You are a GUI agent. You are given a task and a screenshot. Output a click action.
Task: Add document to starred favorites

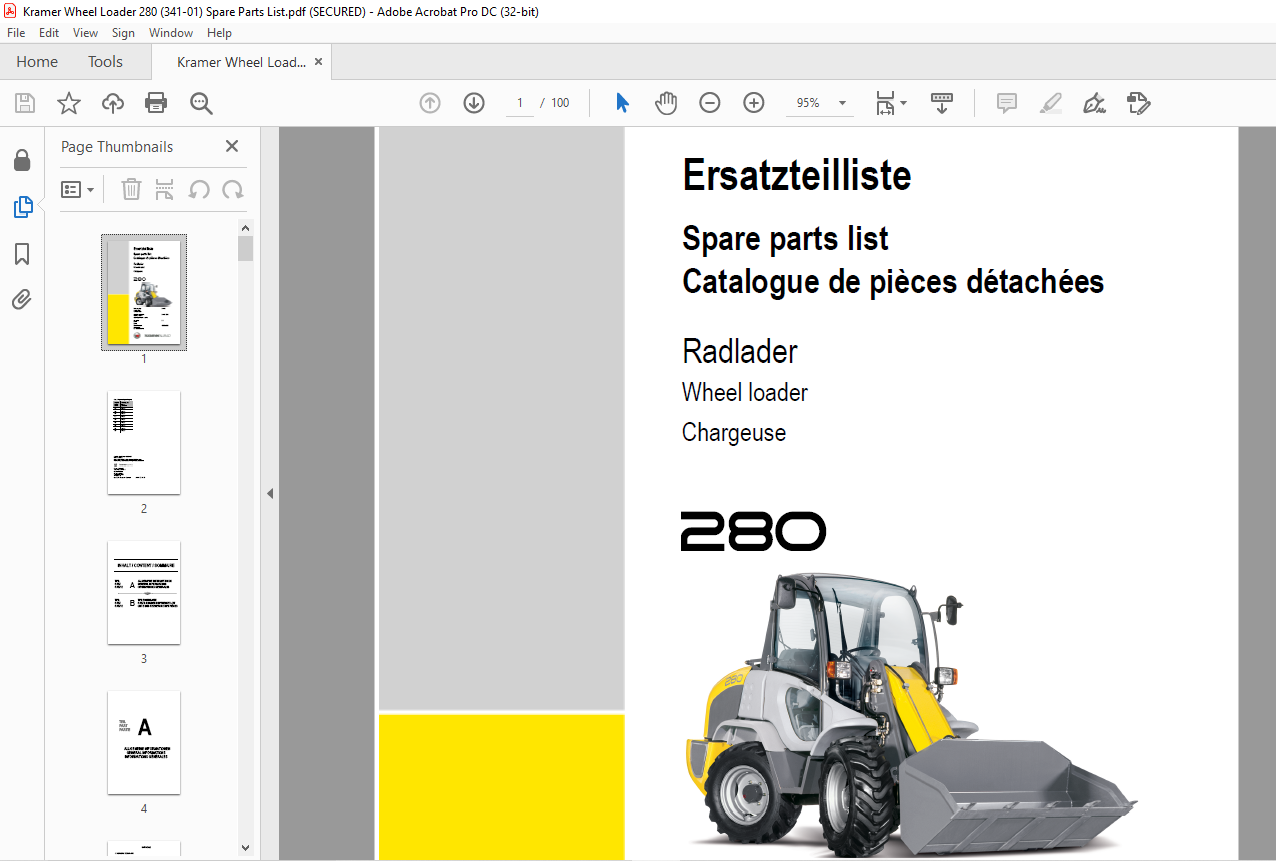click(x=69, y=103)
